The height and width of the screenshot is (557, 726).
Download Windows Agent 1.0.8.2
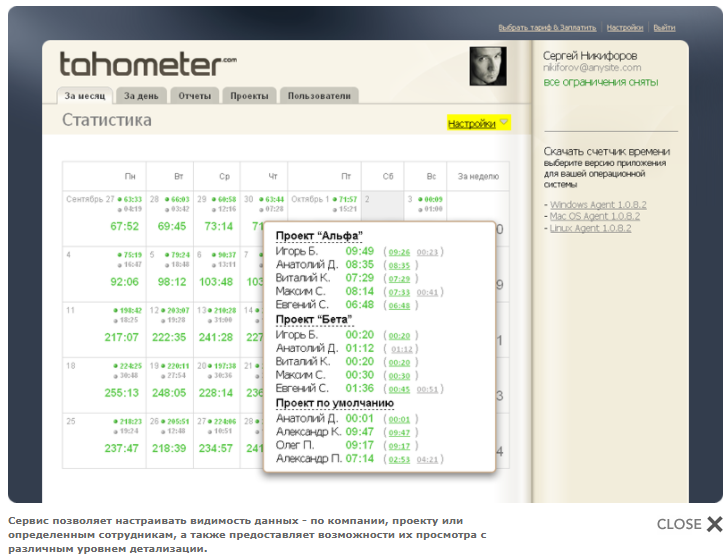(598, 205)
